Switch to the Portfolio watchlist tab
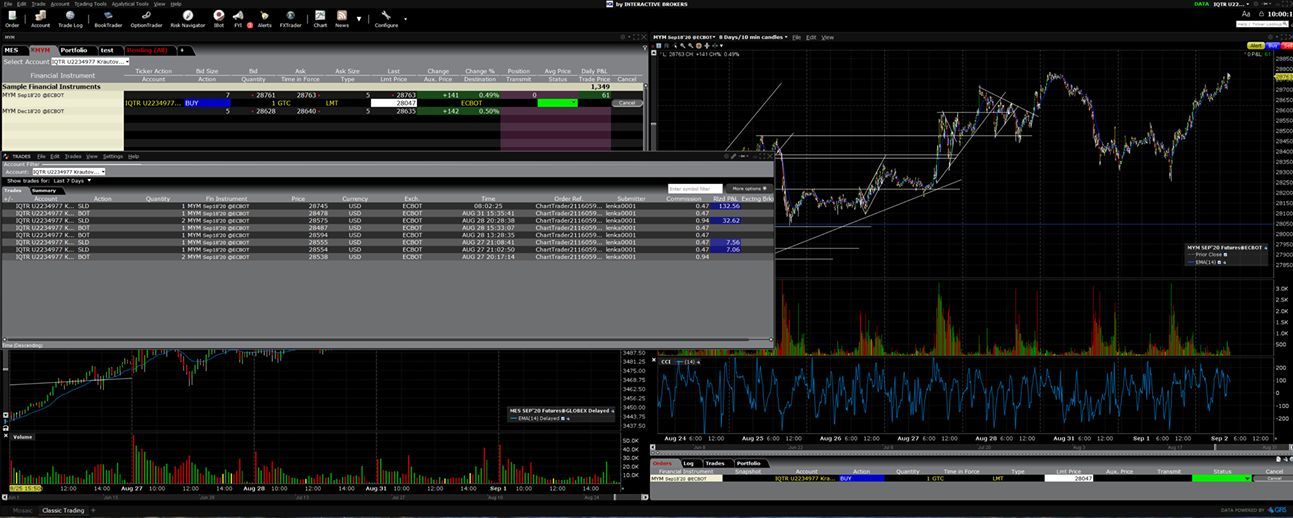1293x518 pixels. pyautogui.click(x=74, y=50)
